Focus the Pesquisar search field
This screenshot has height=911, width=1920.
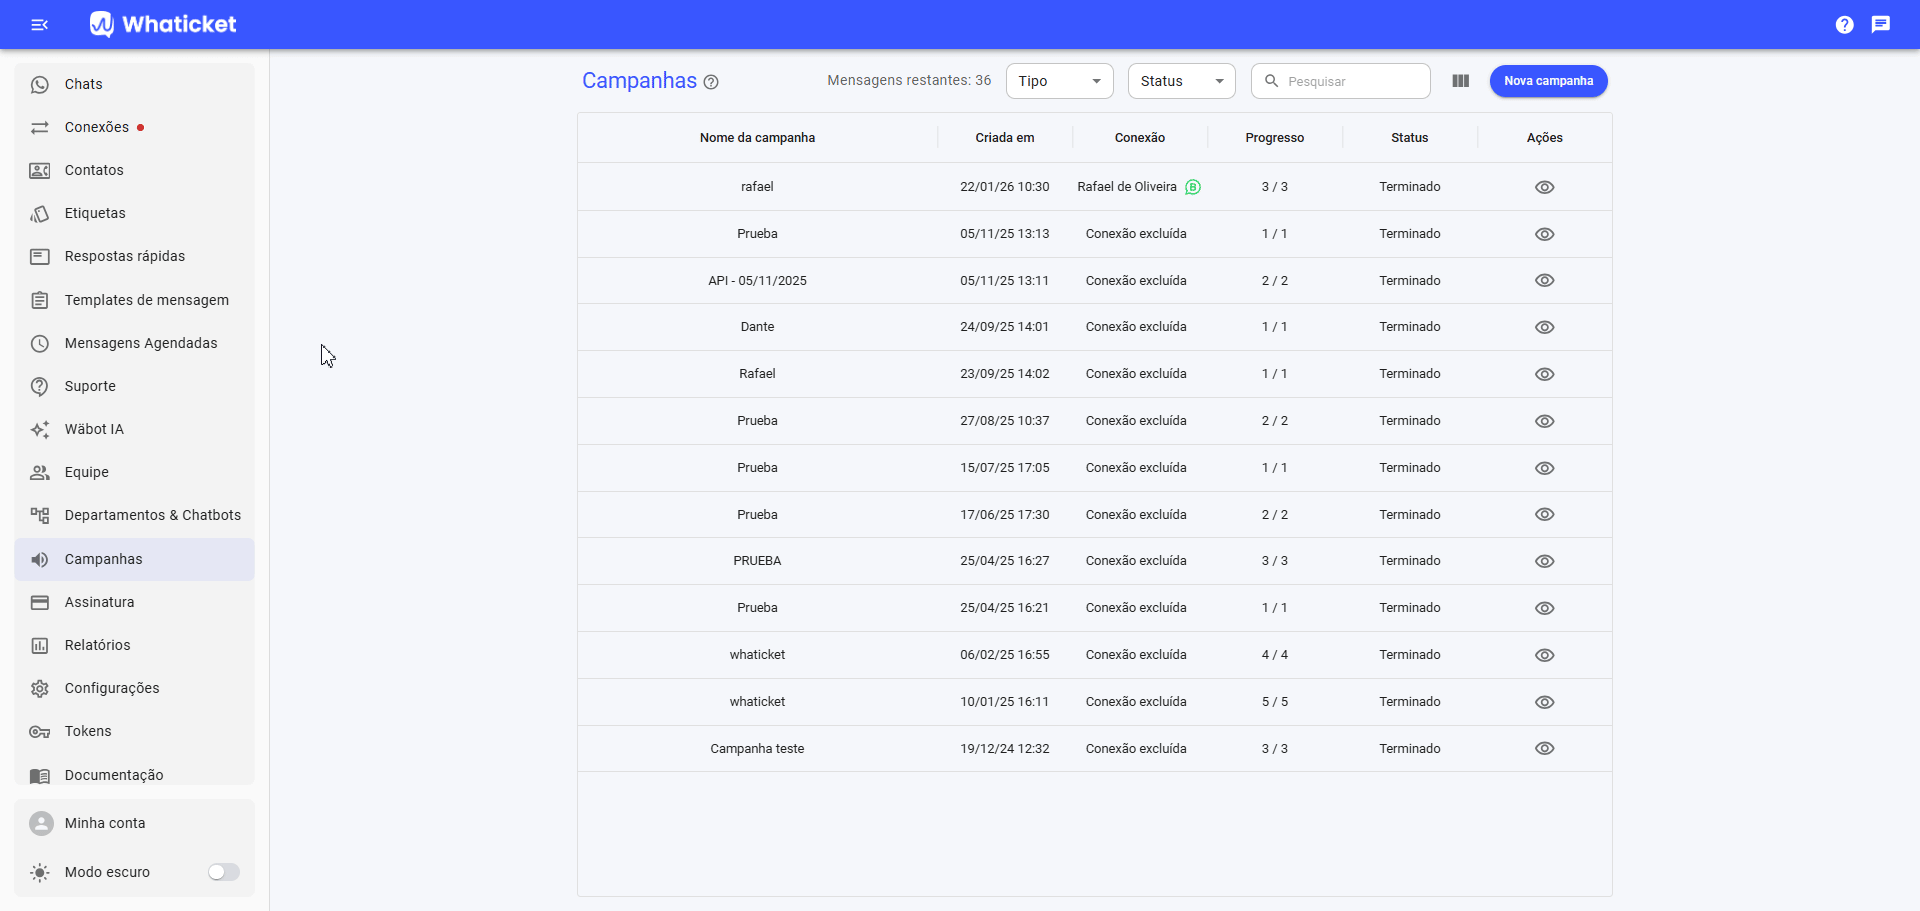[1341, 81]
